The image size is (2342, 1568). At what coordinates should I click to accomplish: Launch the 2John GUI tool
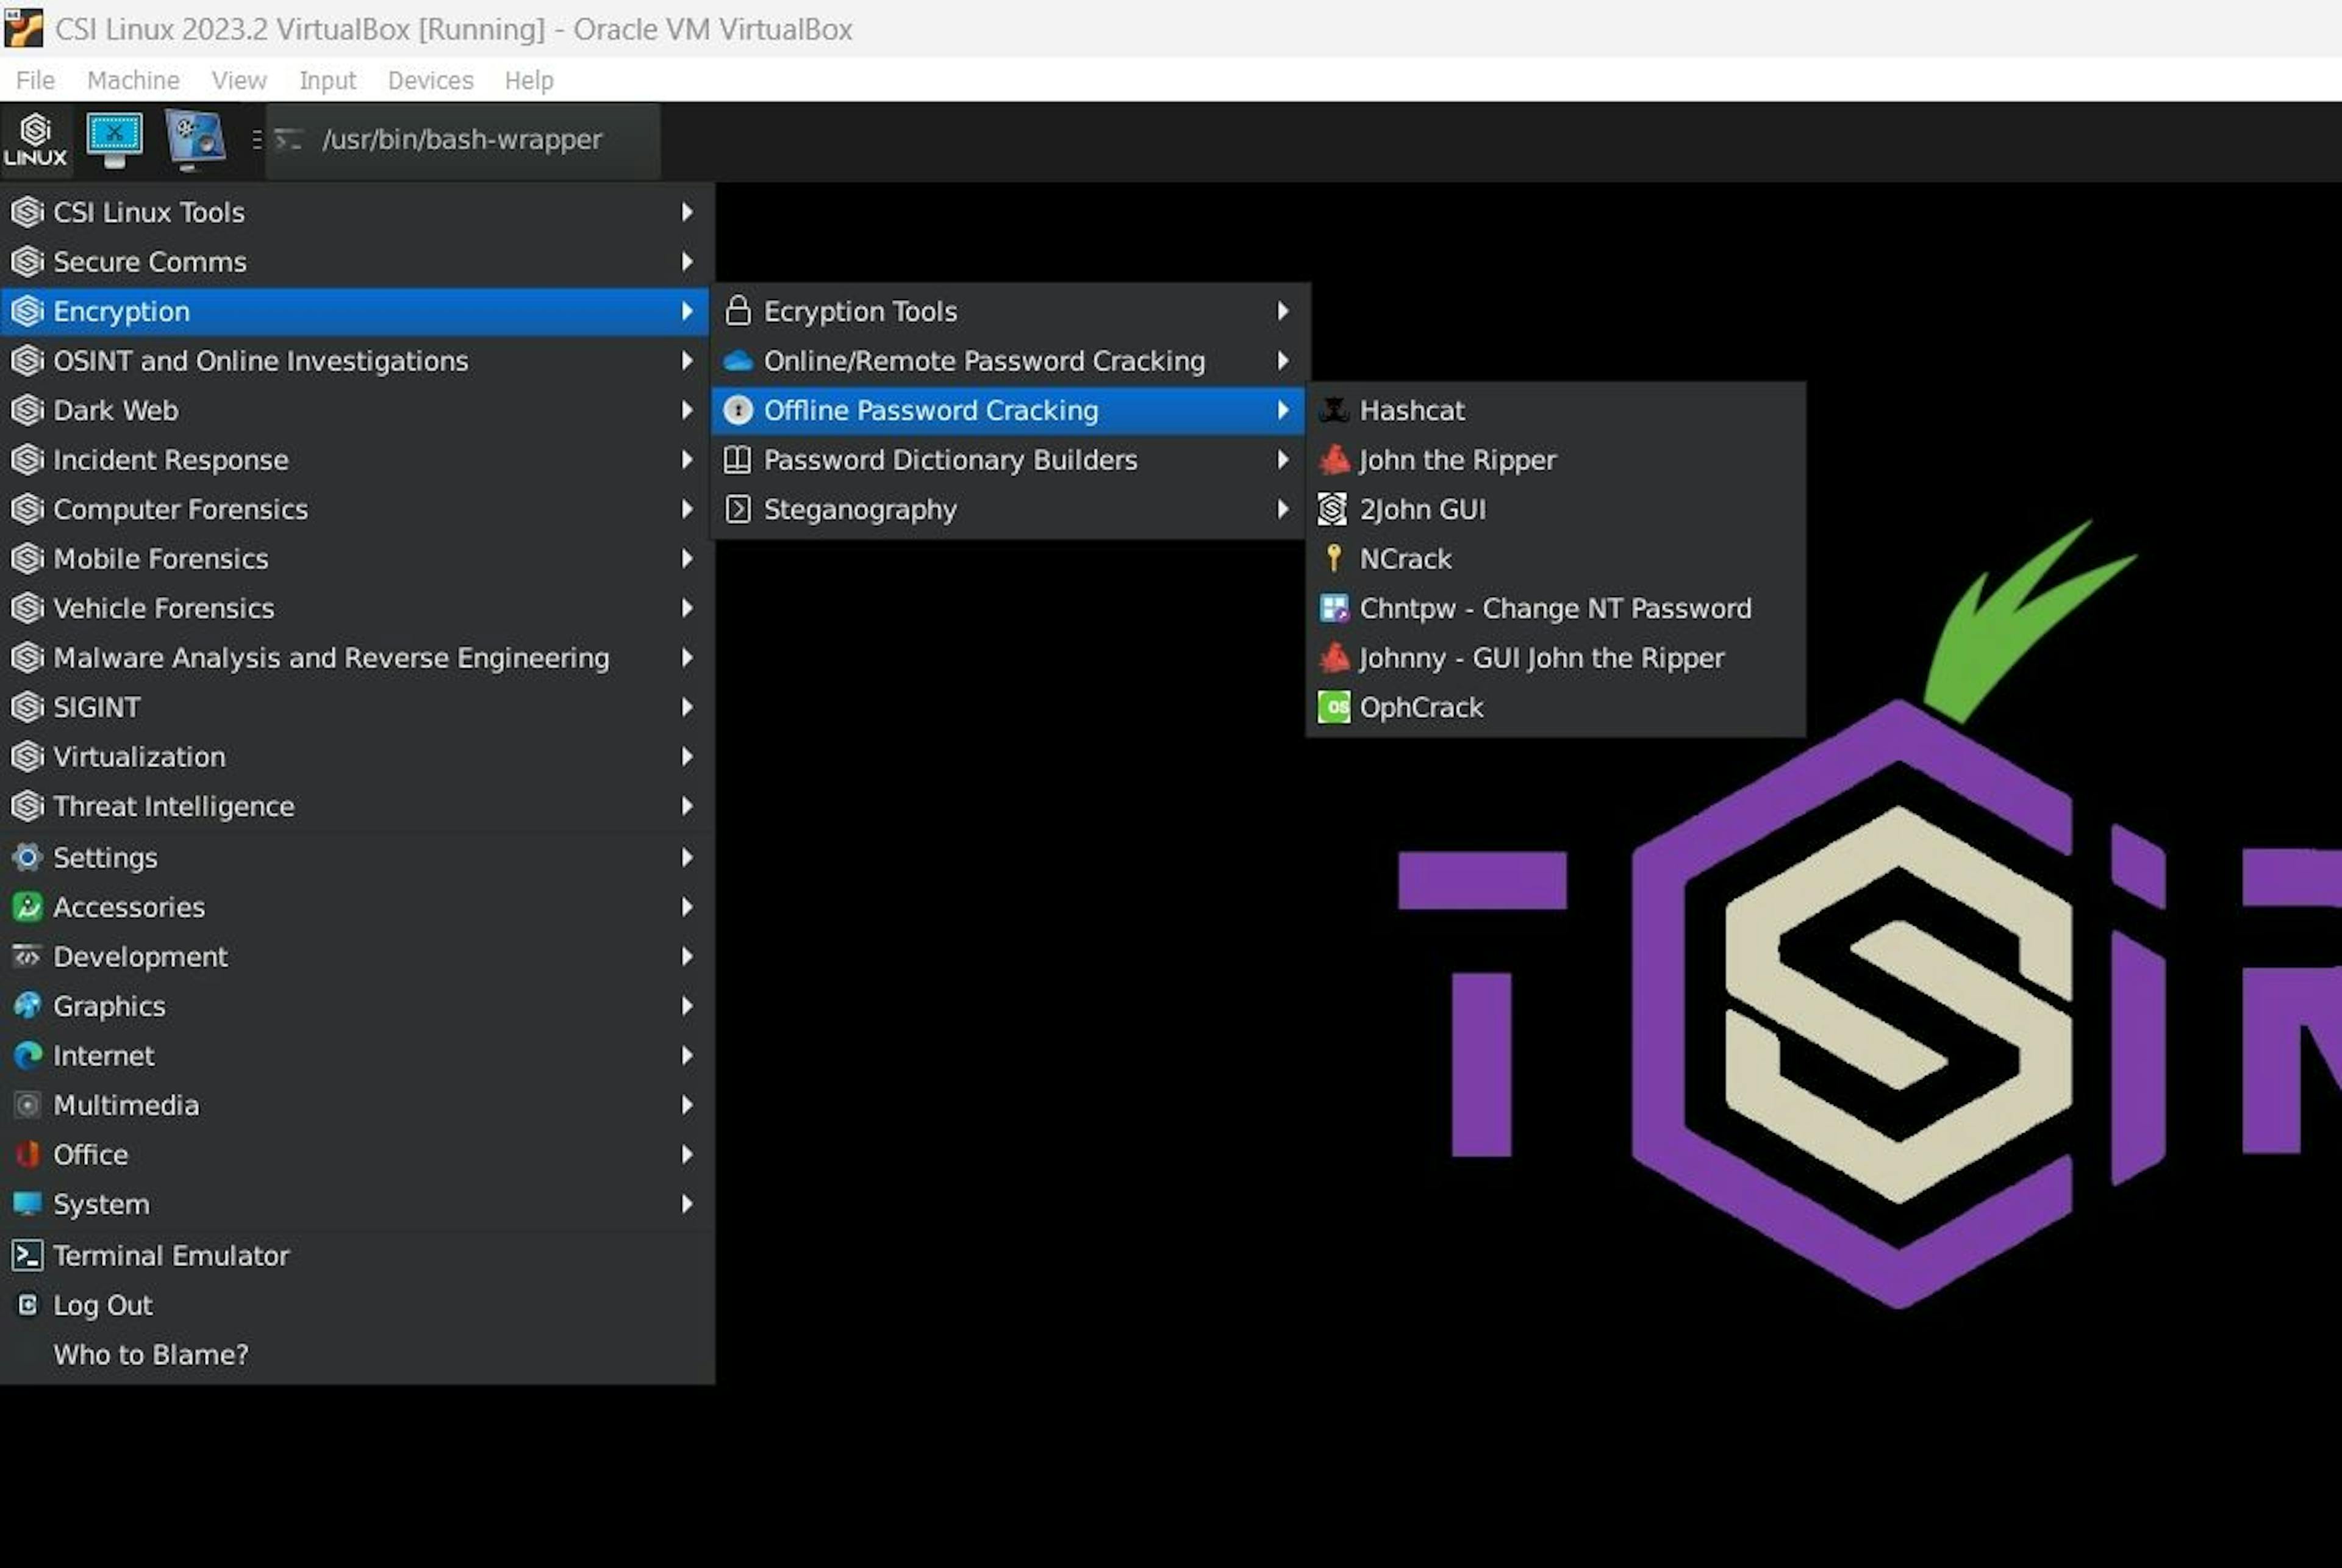(x=1421, y=509)
